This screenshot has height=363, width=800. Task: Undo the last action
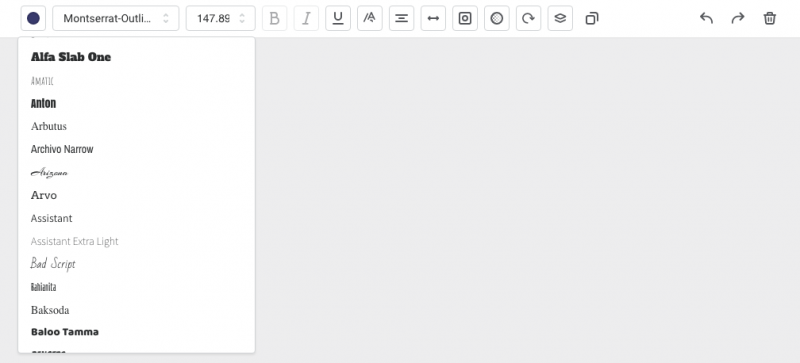tap(706, 18)
